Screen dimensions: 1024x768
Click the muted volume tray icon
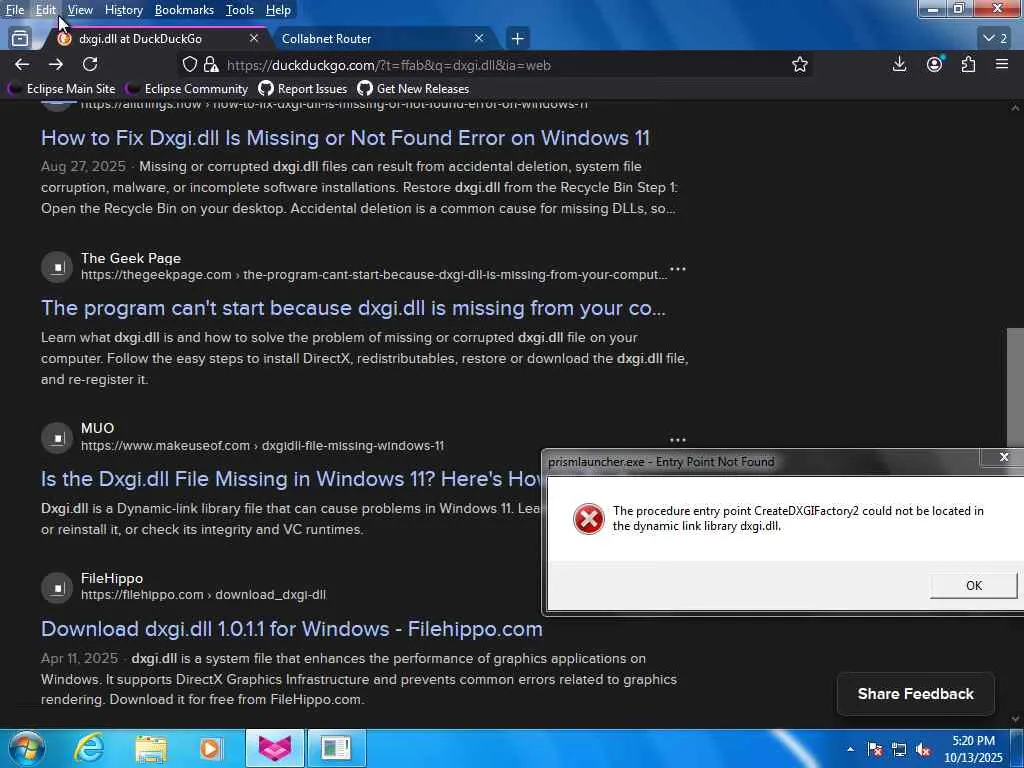[x=923, y=750]
